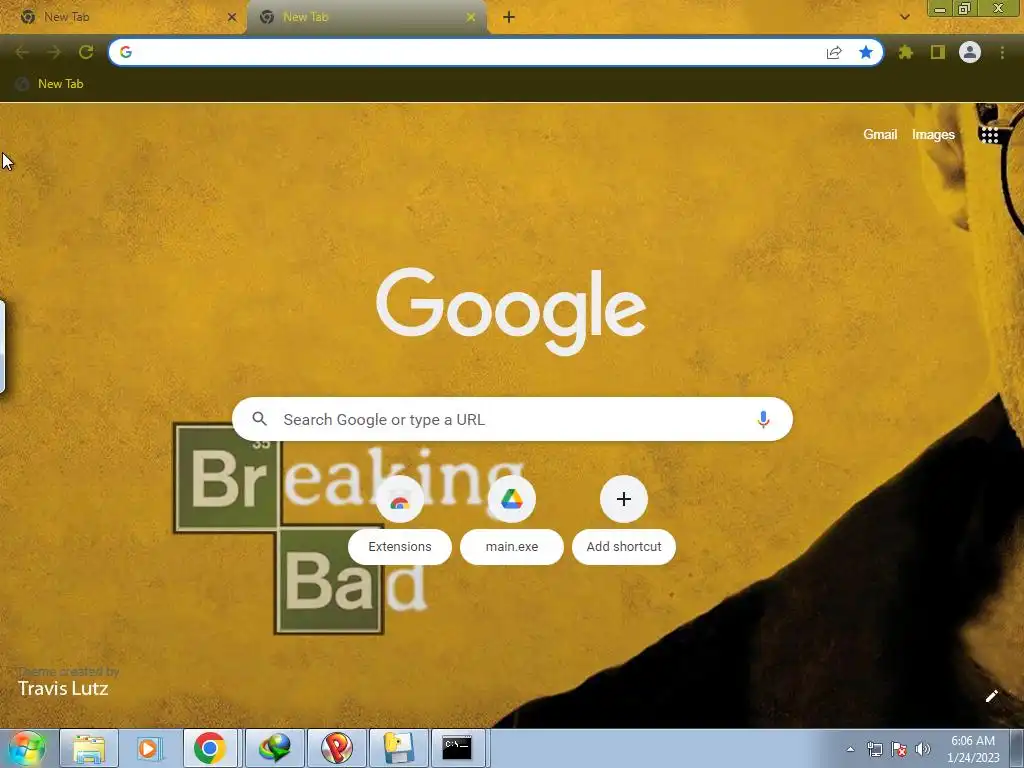This screenshot has width=1024, height=768.
Task: Open the profile avatar menu
Action: pos(970,52)
